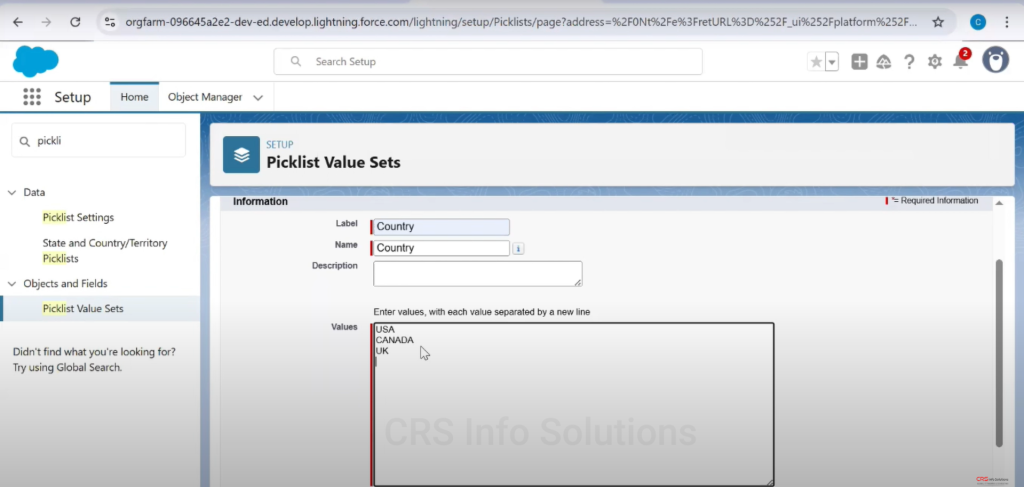
Task: Reload the page with the refresh icon
Action: [75, 22]
